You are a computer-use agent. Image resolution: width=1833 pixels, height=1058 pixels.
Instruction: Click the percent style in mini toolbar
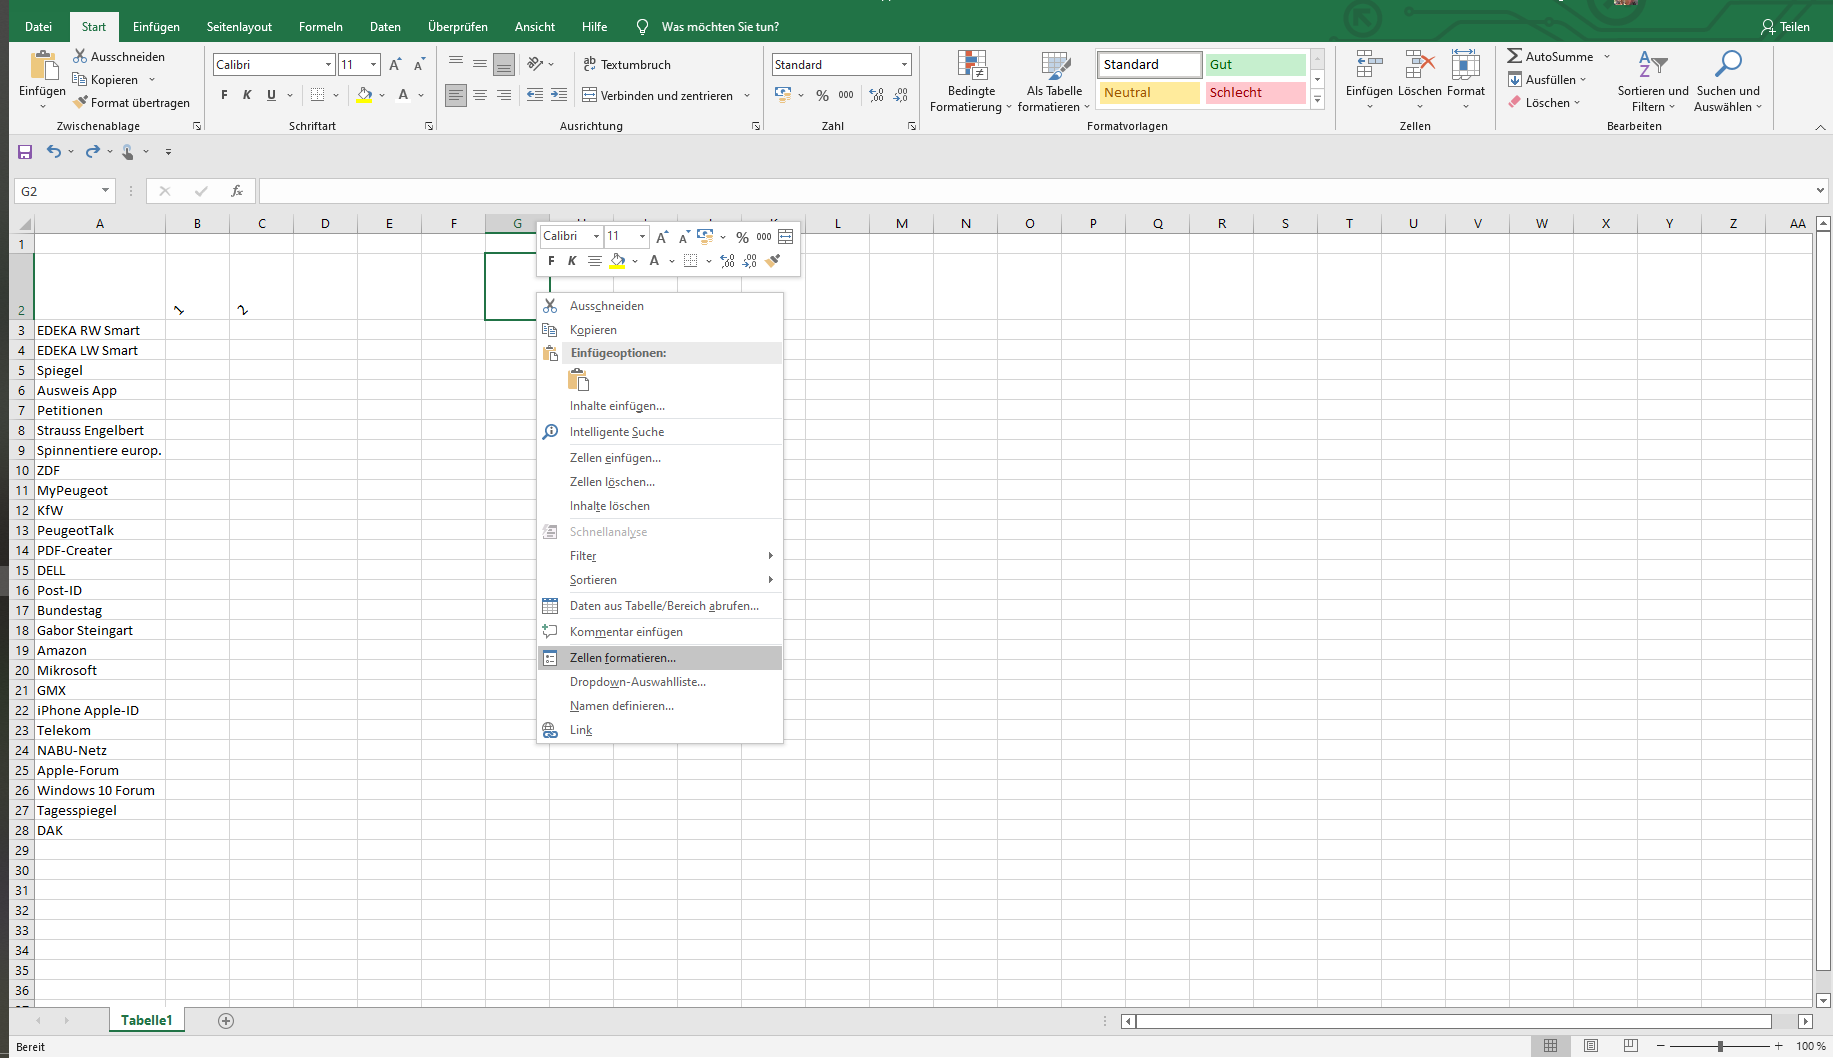742,237
